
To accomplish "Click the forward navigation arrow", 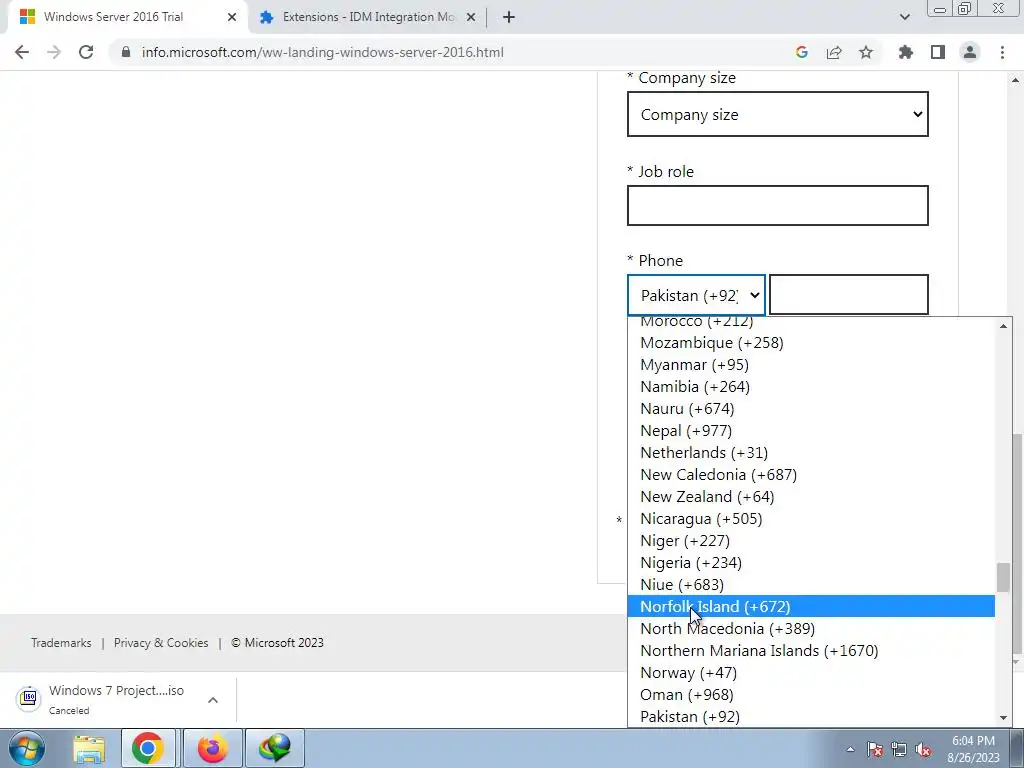I will point(54,52).
